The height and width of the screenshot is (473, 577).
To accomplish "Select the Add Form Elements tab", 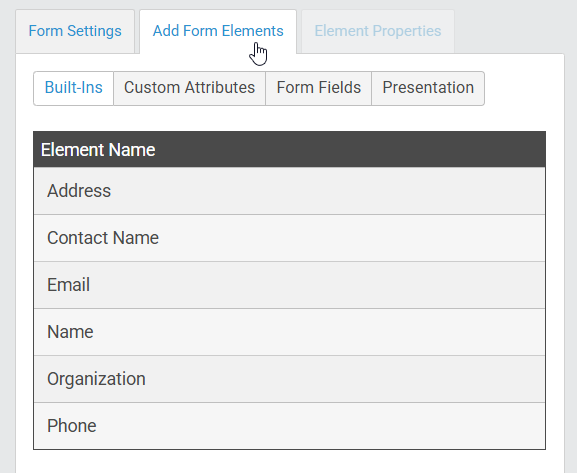I will click(218, 31).
